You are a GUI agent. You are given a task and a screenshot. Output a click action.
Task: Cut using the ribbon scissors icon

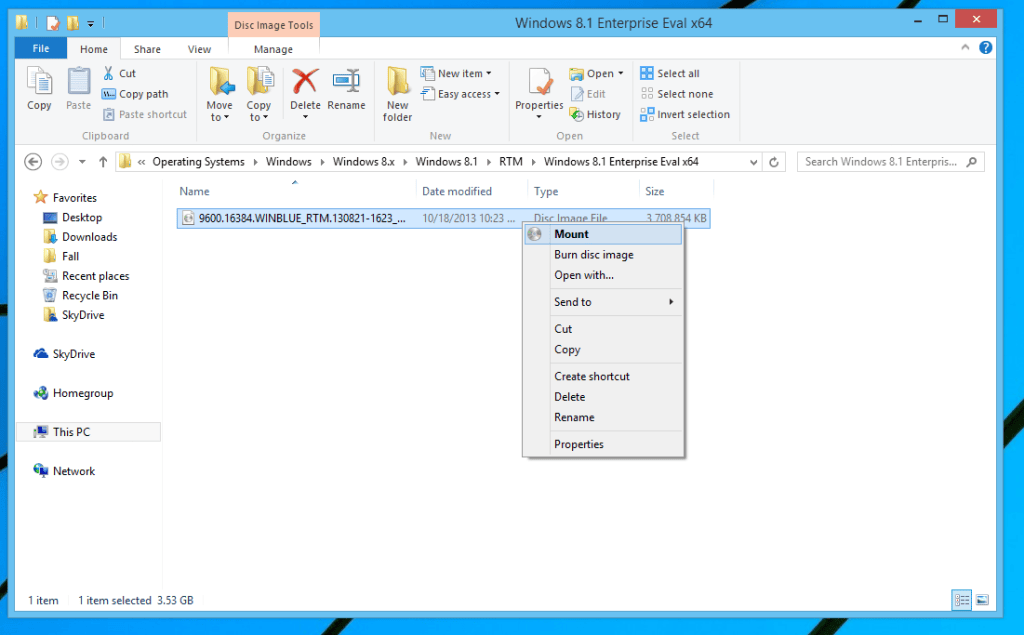click(x=108, y=73)
